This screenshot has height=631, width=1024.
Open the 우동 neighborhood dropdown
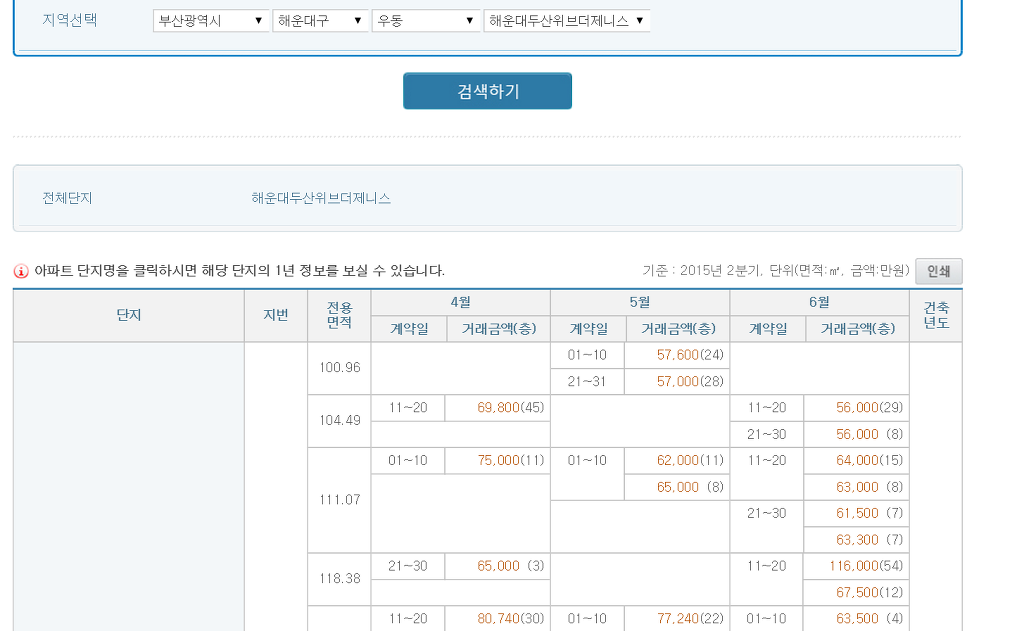(426, 21)
